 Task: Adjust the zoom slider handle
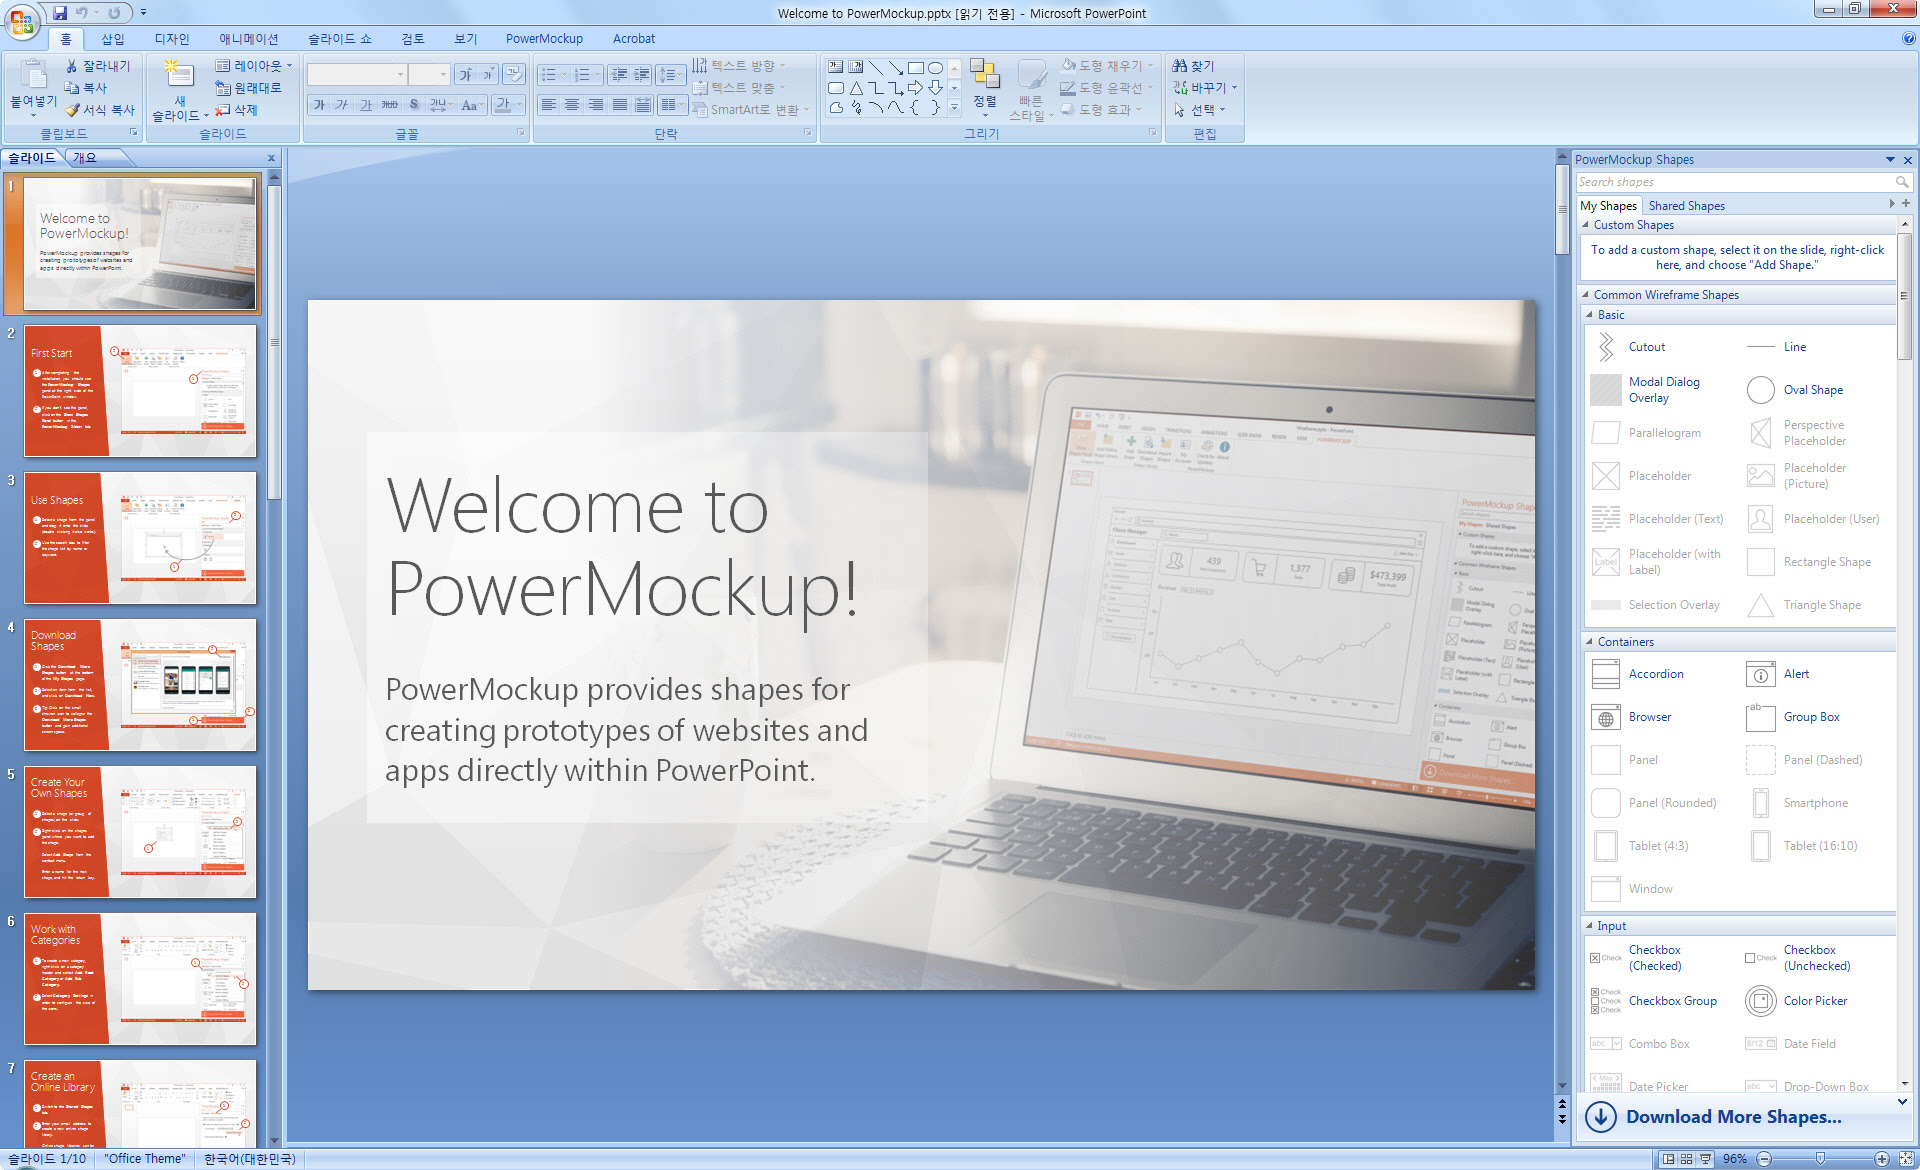(1820, 1159)
